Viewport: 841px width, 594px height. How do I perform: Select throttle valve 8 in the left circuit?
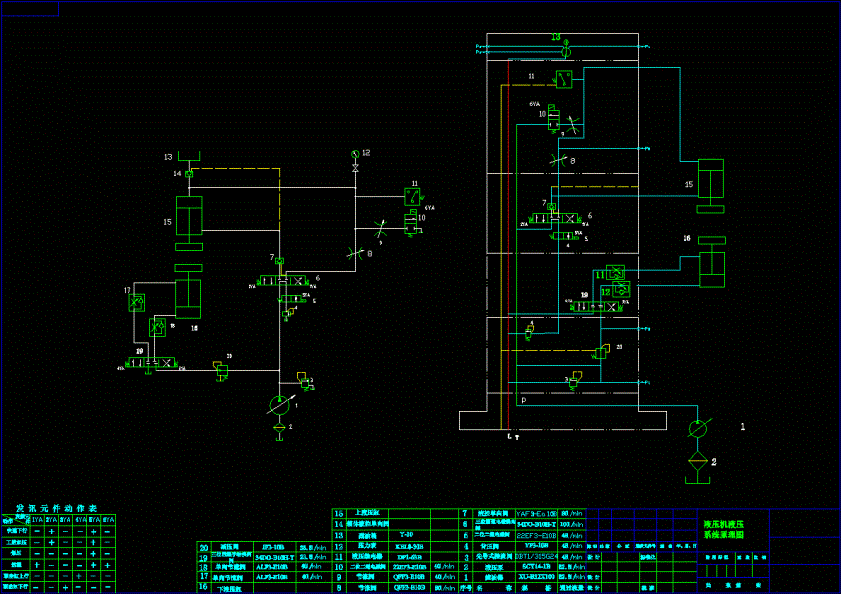(x=355, y=253)
